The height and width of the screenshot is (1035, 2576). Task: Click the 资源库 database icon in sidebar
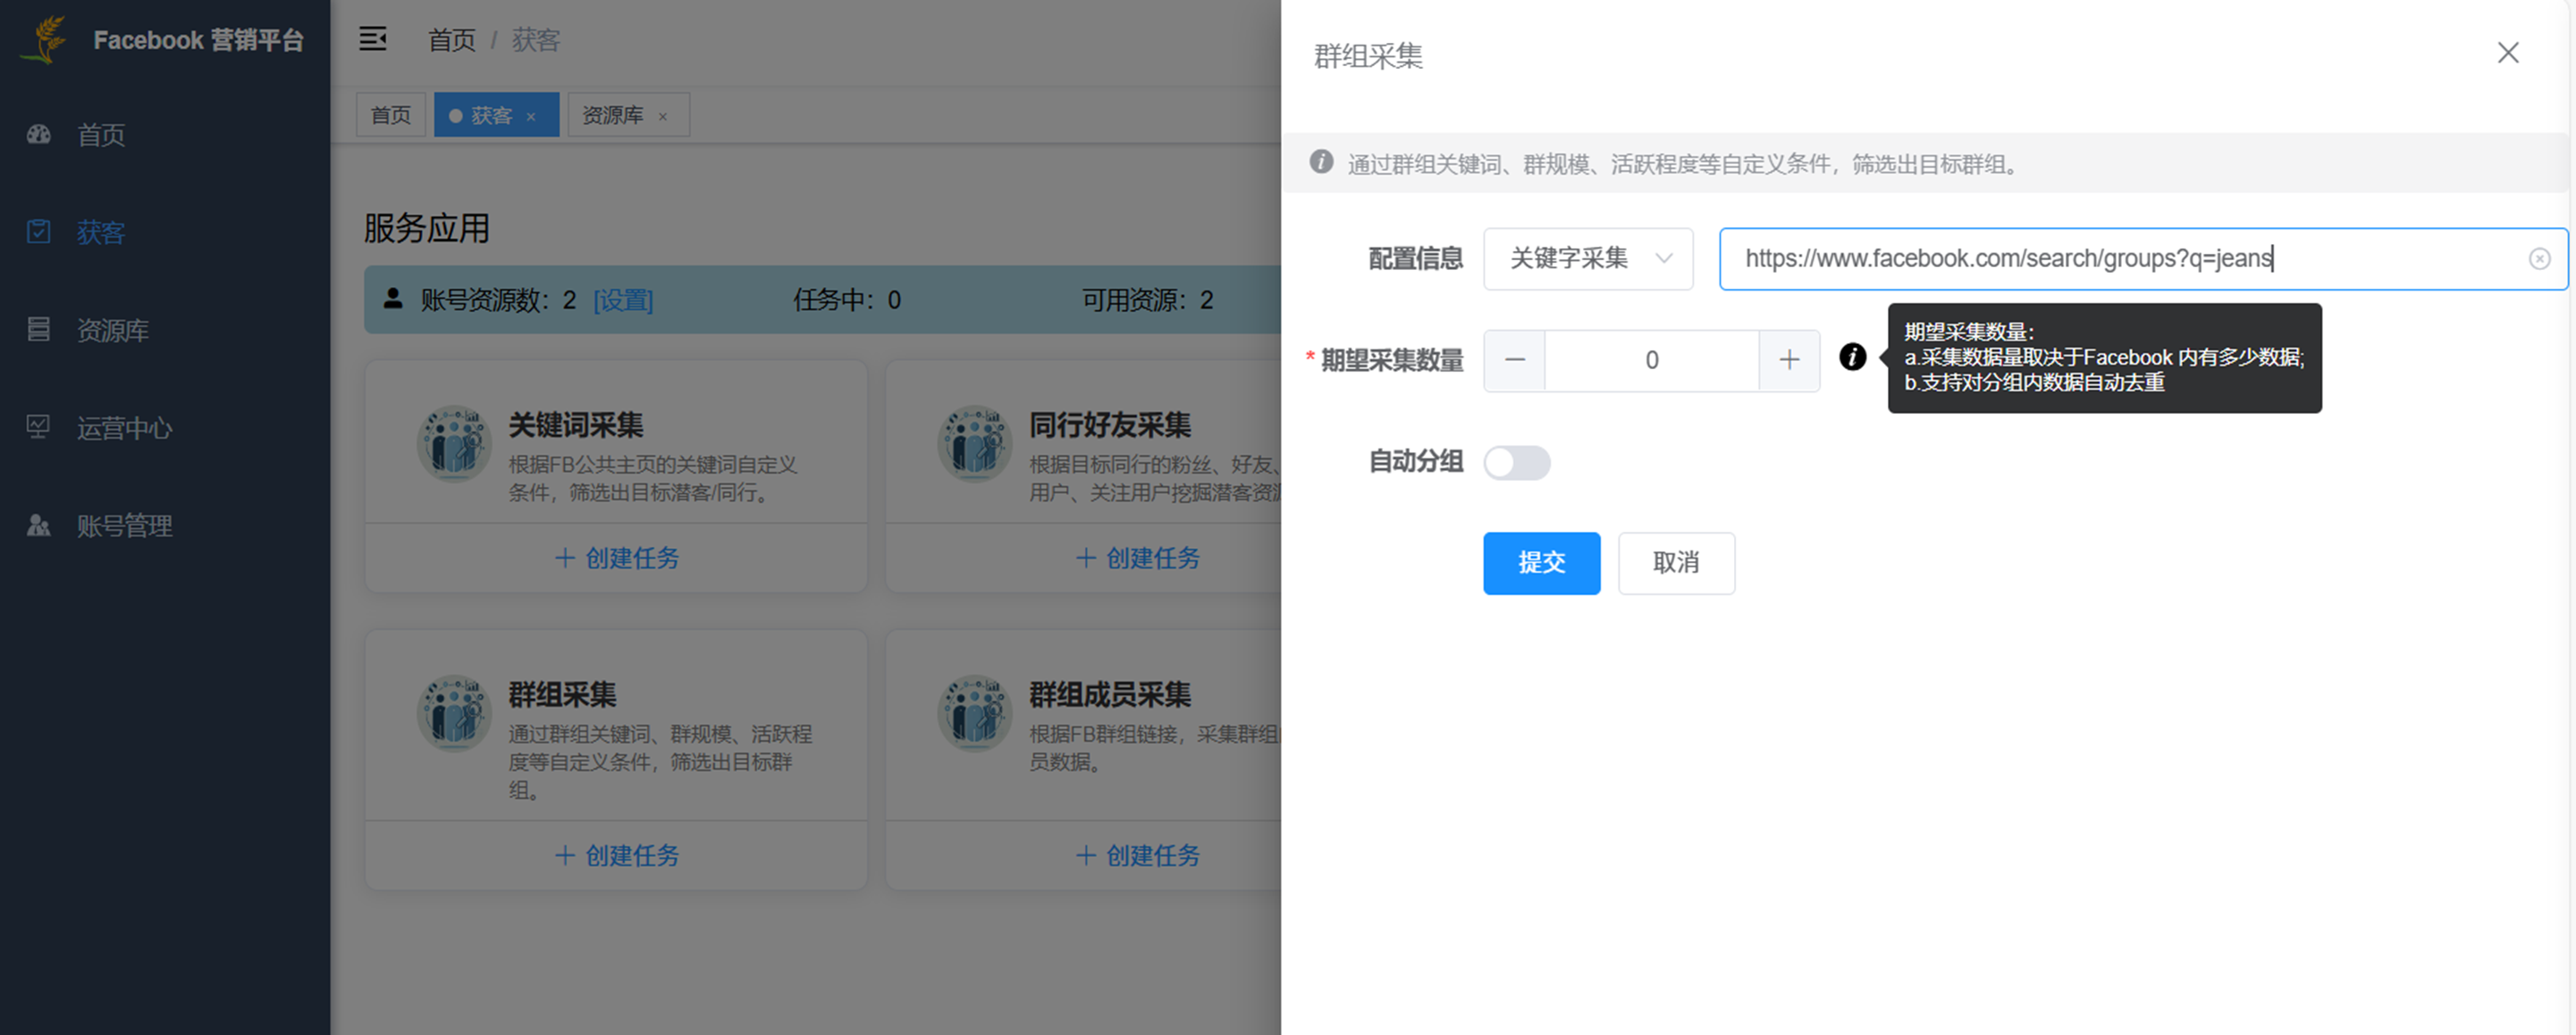(x=39, y=329)
